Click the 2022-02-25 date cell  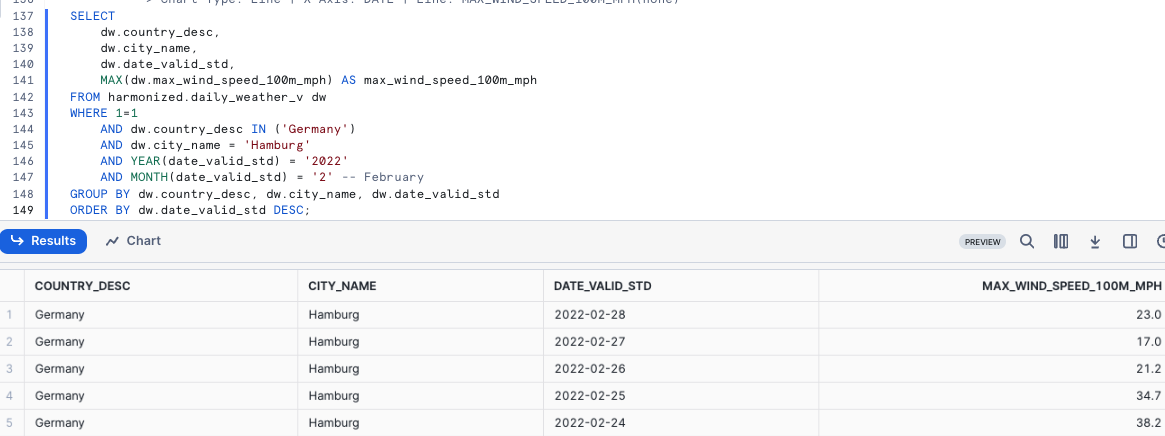point(588,396)
